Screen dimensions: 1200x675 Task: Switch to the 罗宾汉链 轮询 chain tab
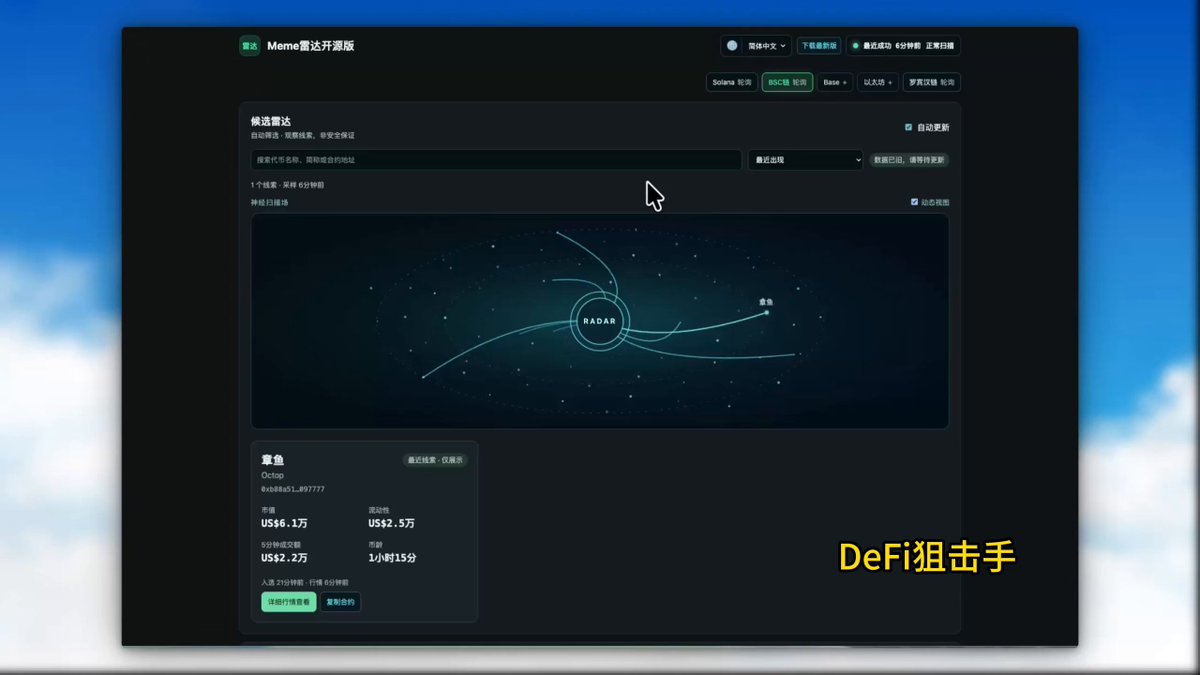coord(932,82)
